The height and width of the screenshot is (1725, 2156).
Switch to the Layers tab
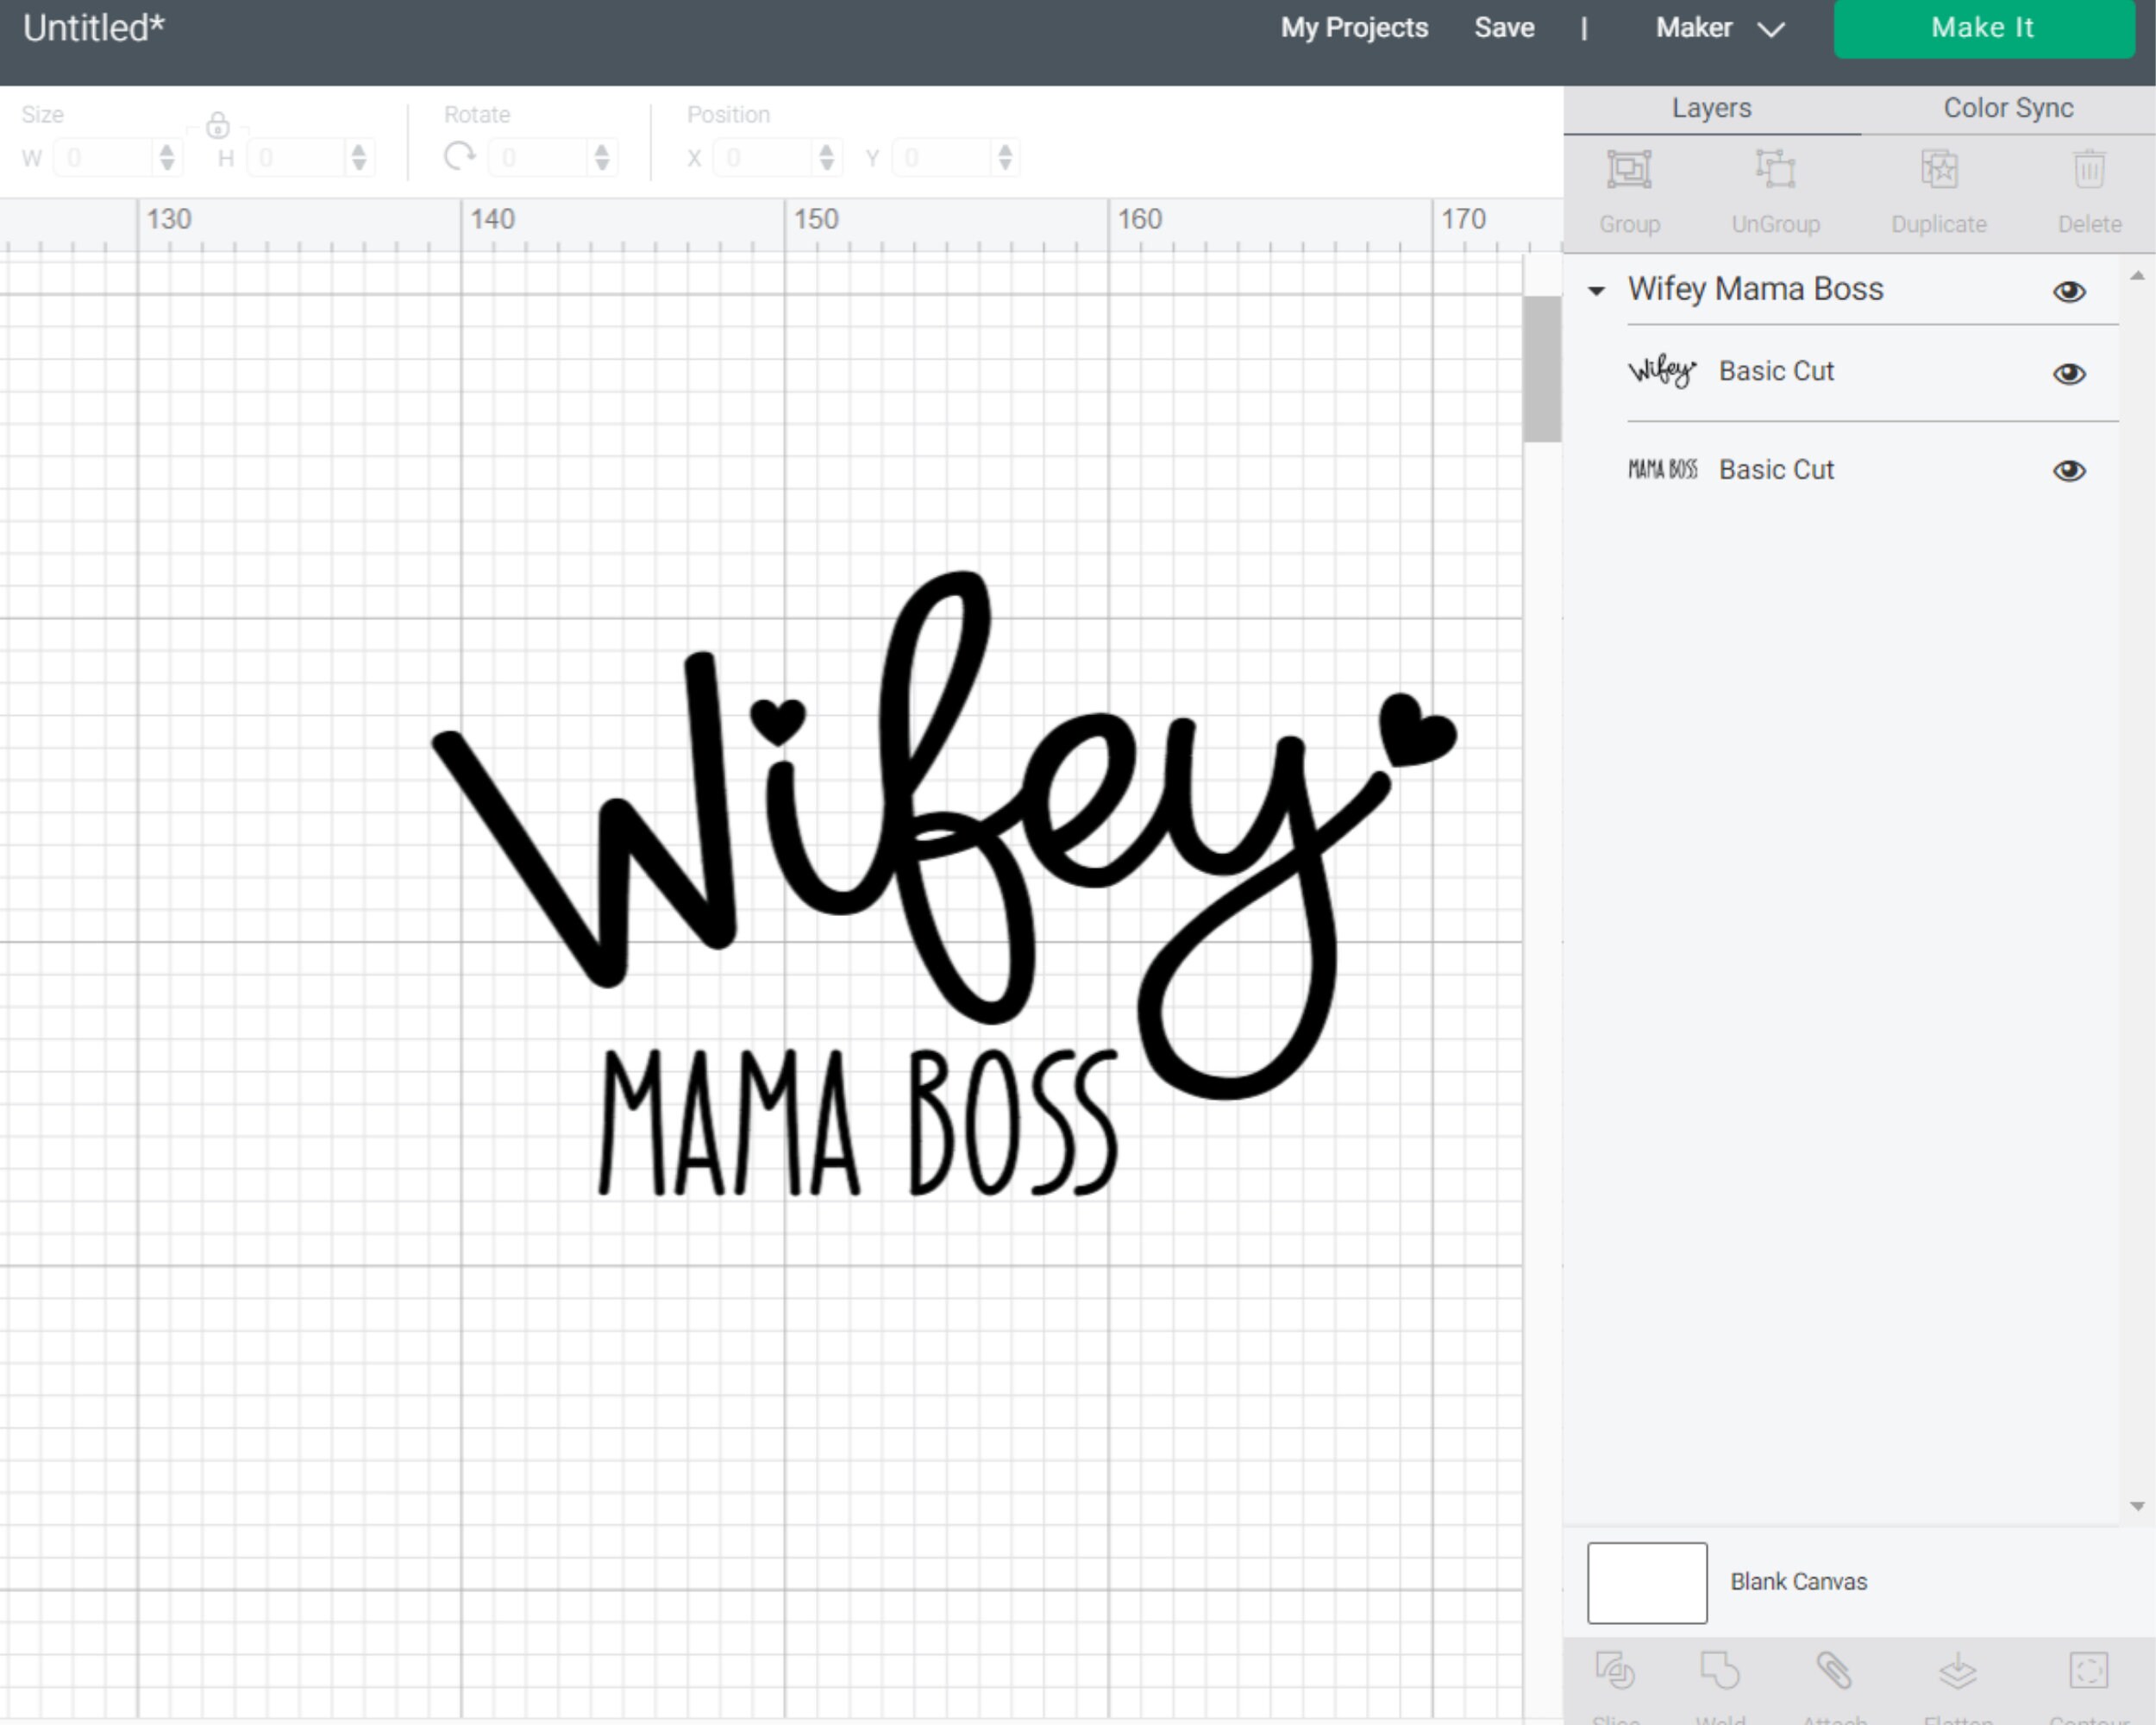[x=1711, y=108]
